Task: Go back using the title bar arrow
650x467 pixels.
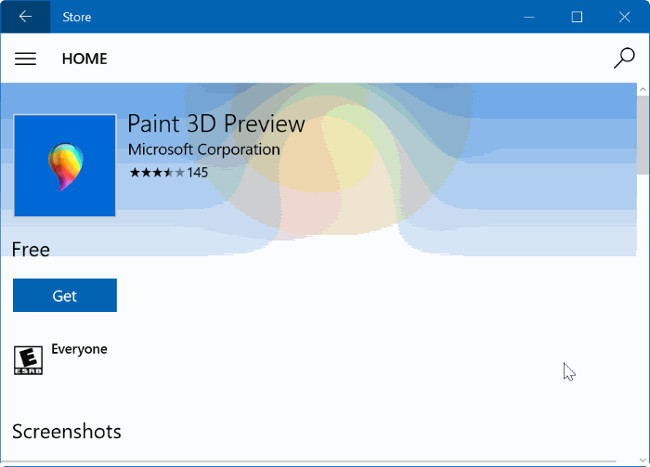Action: [x=25, y=16]
